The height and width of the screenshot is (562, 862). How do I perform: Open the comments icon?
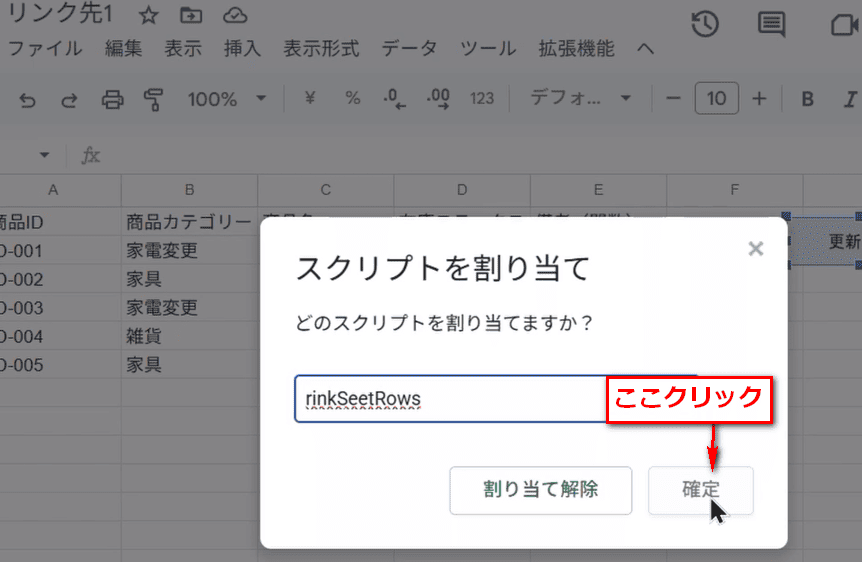pos(770,25)
